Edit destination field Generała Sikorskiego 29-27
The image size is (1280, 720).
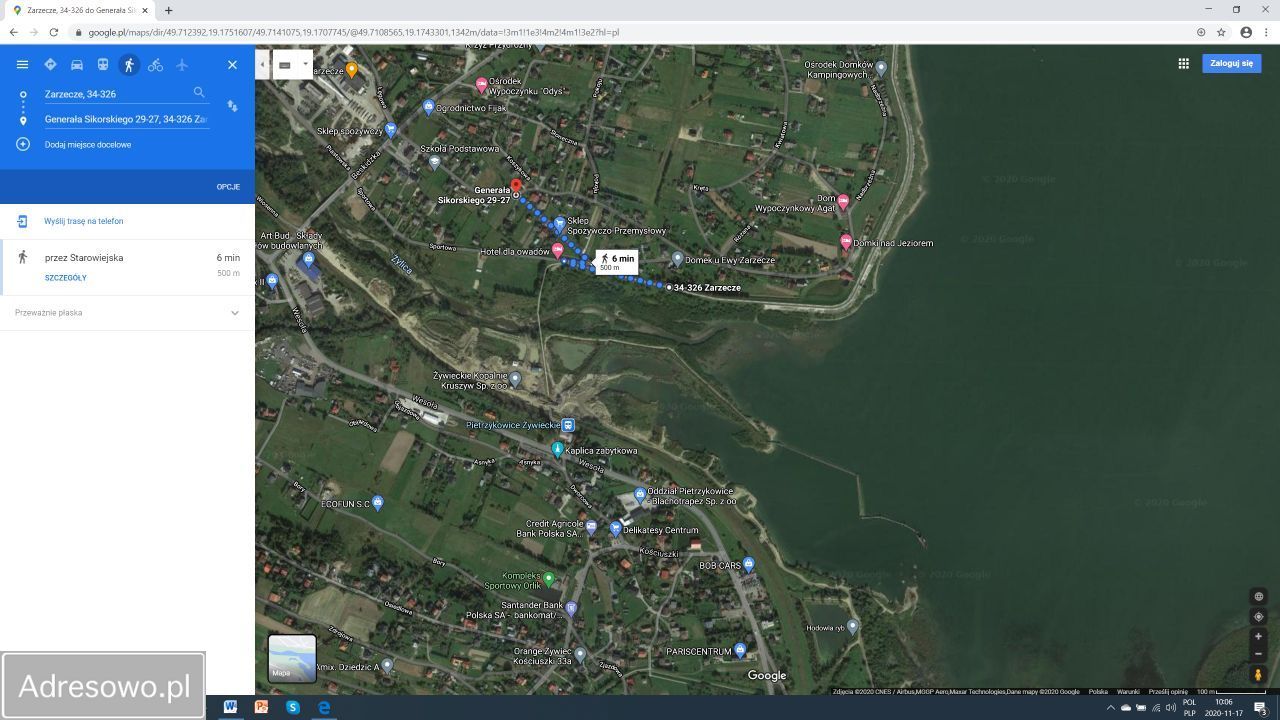(x=126, y=119)
